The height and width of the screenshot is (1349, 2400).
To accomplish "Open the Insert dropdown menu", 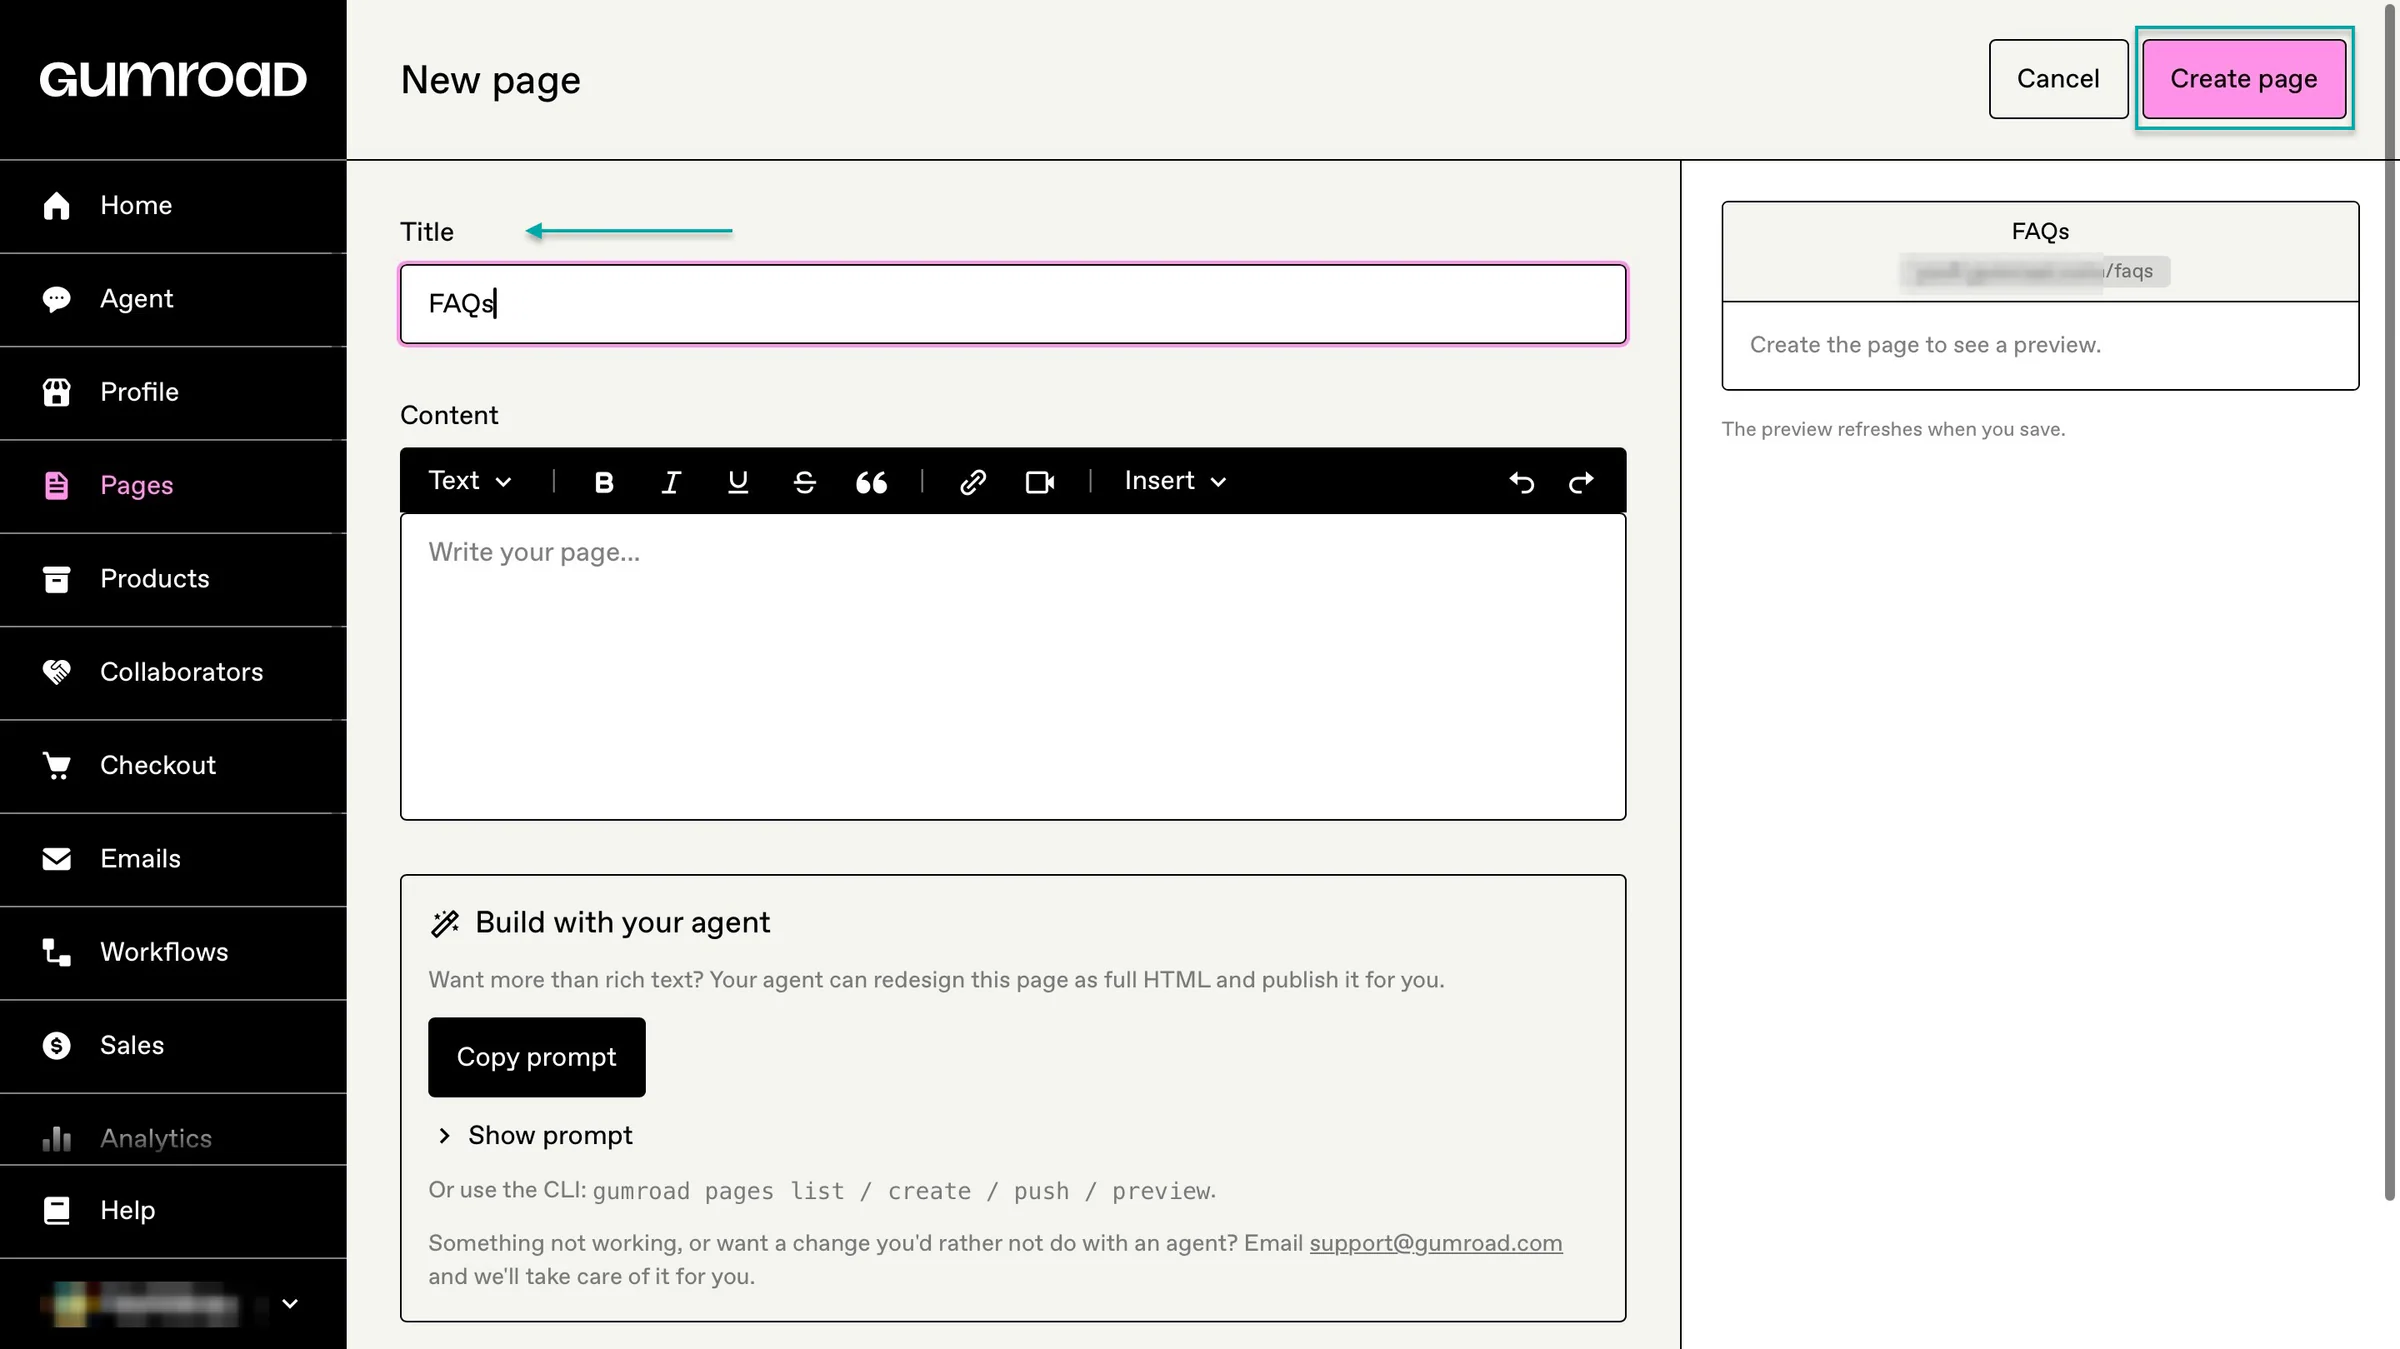I will coord(1175,481).
